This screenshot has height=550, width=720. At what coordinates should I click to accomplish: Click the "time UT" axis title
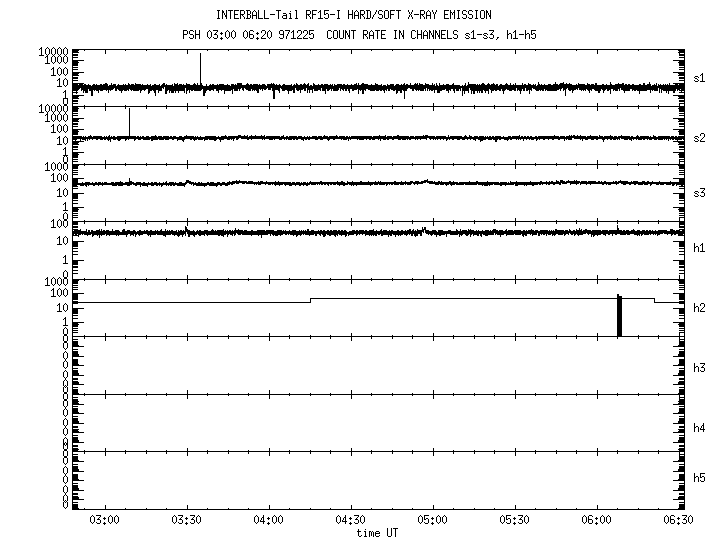378,534
